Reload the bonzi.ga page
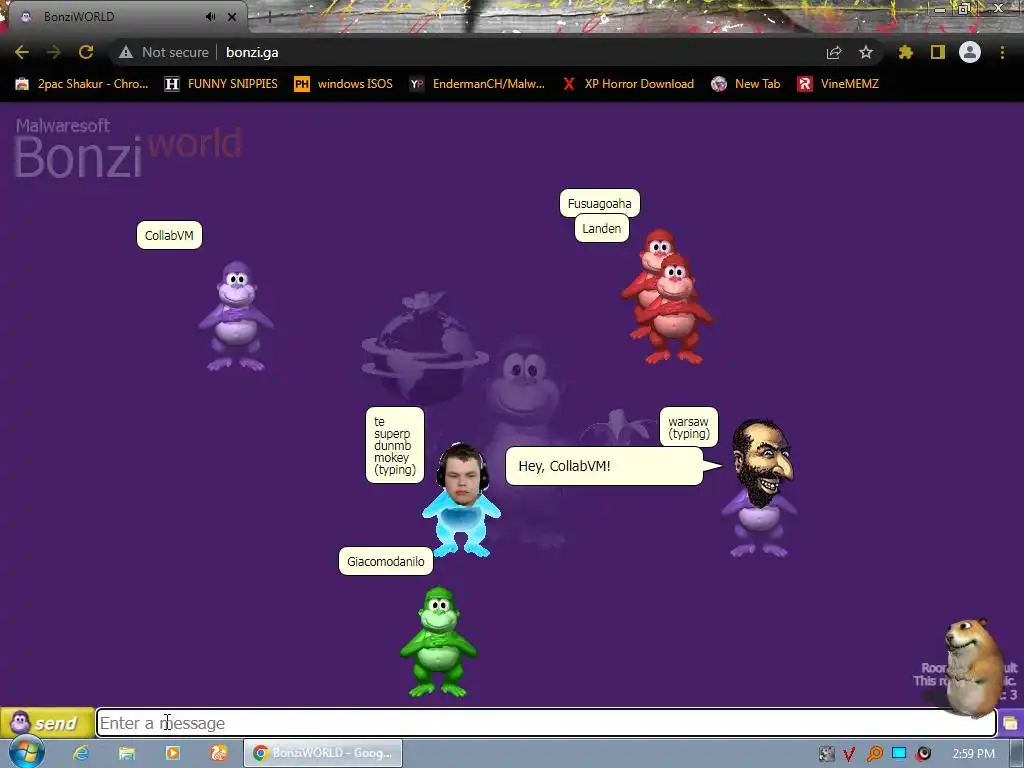Image resolution: width=1024 pixels, height=768 pixels. coord(86,52)
